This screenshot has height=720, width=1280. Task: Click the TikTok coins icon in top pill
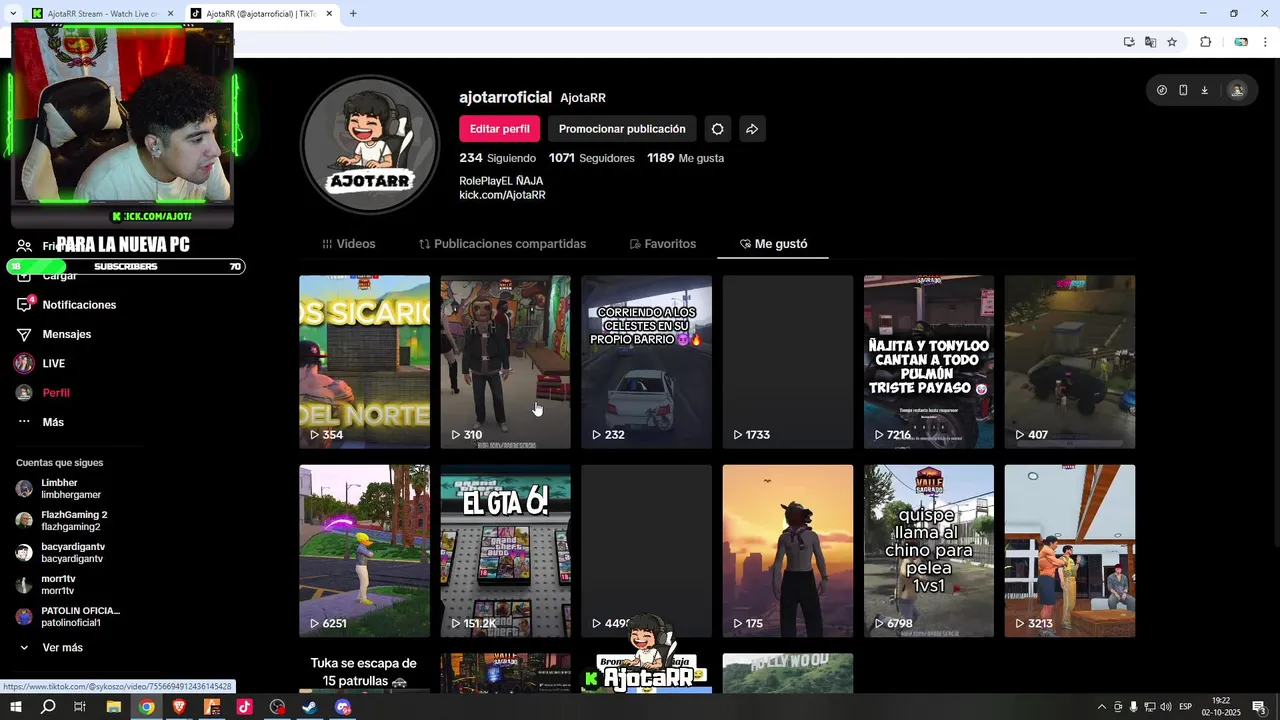1161,90
